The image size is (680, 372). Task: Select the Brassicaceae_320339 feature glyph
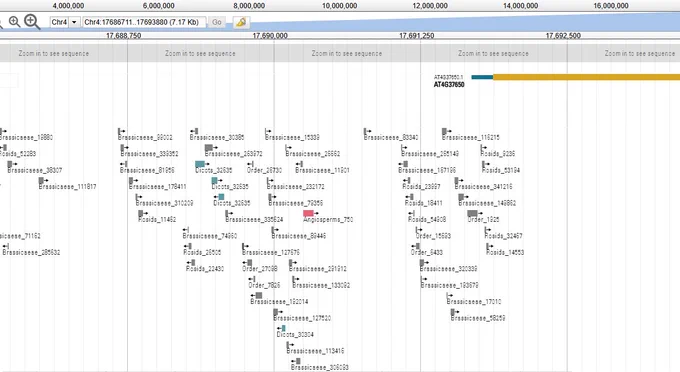[422, 263]
